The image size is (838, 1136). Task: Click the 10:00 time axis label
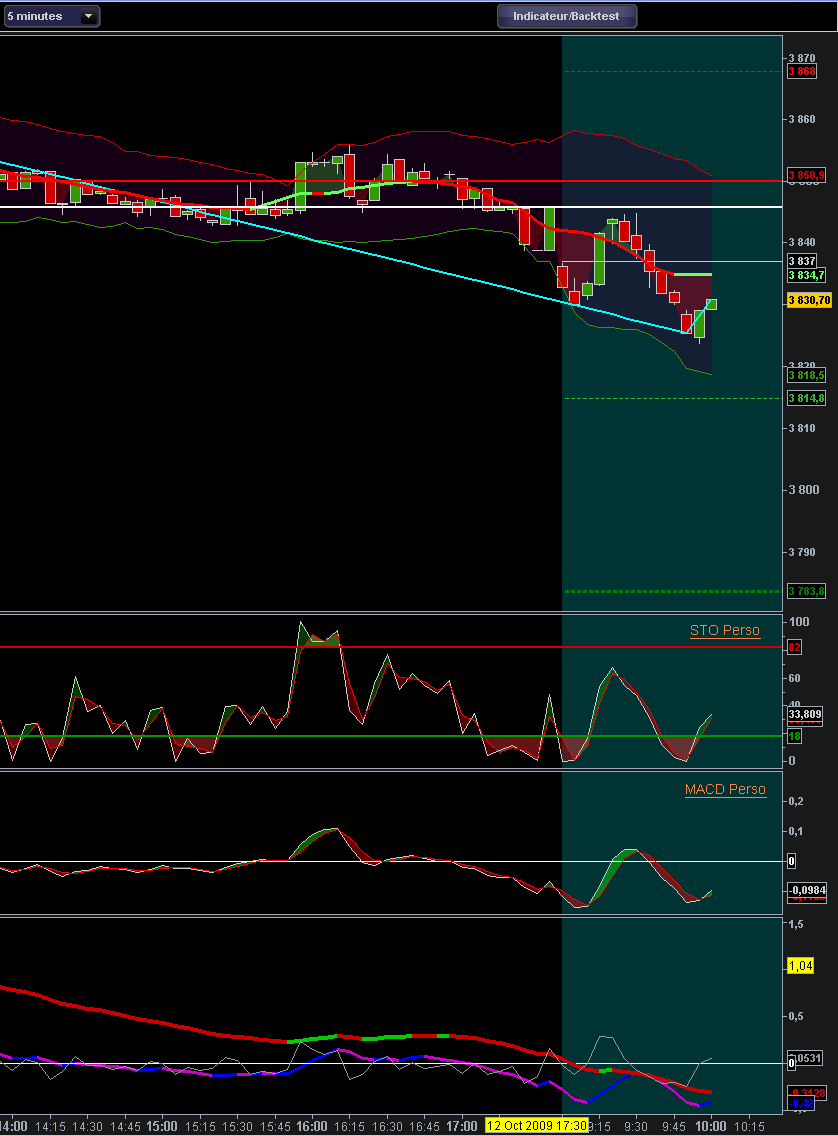pos(711,1127)
